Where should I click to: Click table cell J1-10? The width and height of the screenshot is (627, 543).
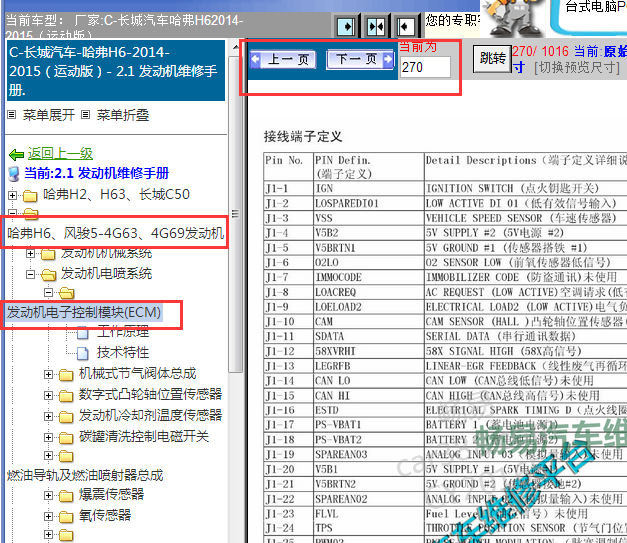point(289,321)
